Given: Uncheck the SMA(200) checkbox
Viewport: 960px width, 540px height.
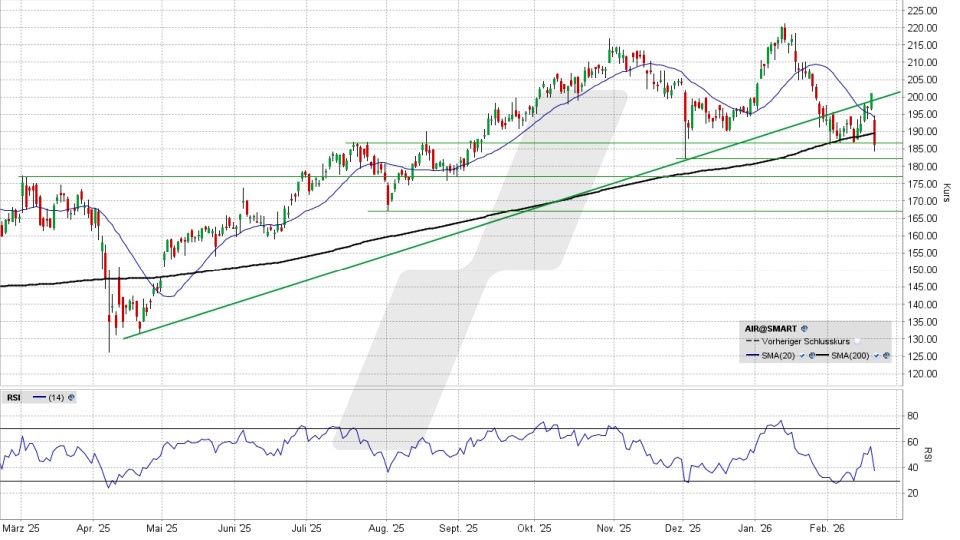Looking at the screenshot, I should (876, 355).
